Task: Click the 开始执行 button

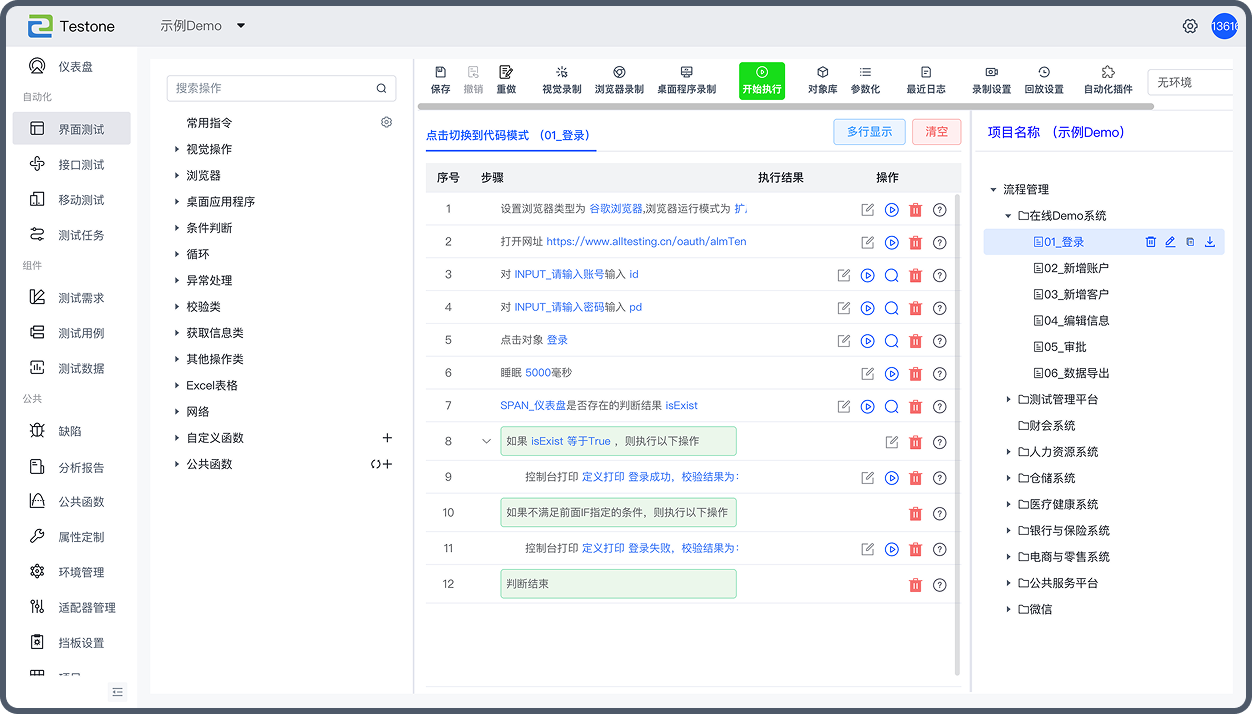Action: (762, 80)
